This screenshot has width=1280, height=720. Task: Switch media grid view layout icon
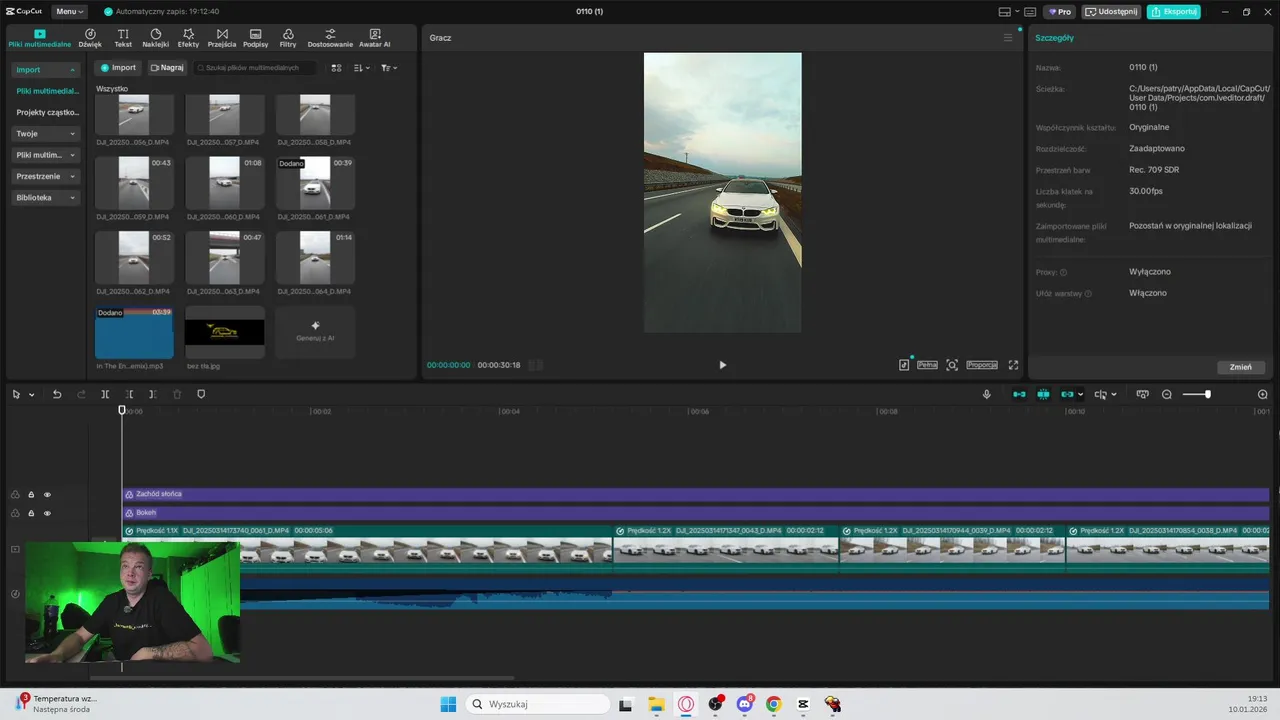click(336, 68)
